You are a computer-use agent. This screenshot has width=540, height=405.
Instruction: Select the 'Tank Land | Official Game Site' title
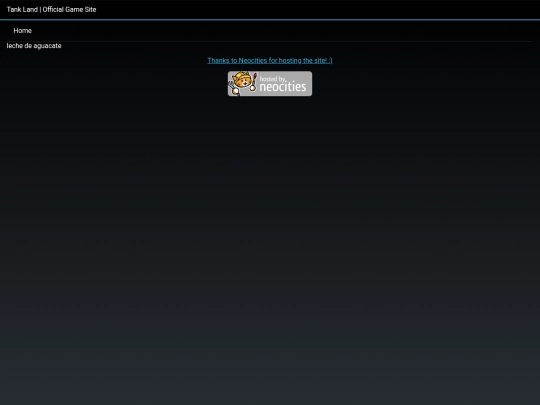pos(51,10)
